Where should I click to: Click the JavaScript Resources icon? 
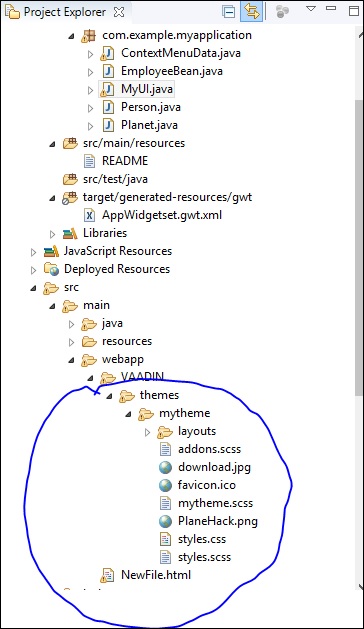click(51, 252)
